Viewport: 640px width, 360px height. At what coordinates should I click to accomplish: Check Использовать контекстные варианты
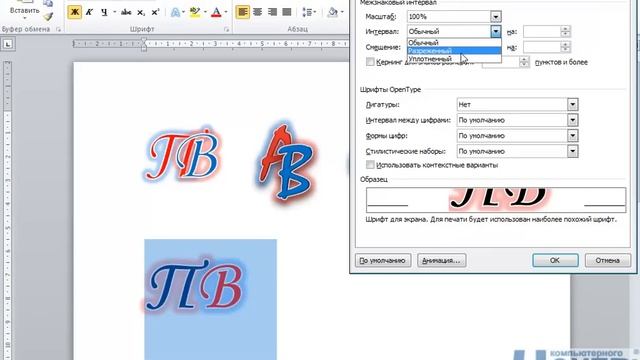click(x=370, y=165)
